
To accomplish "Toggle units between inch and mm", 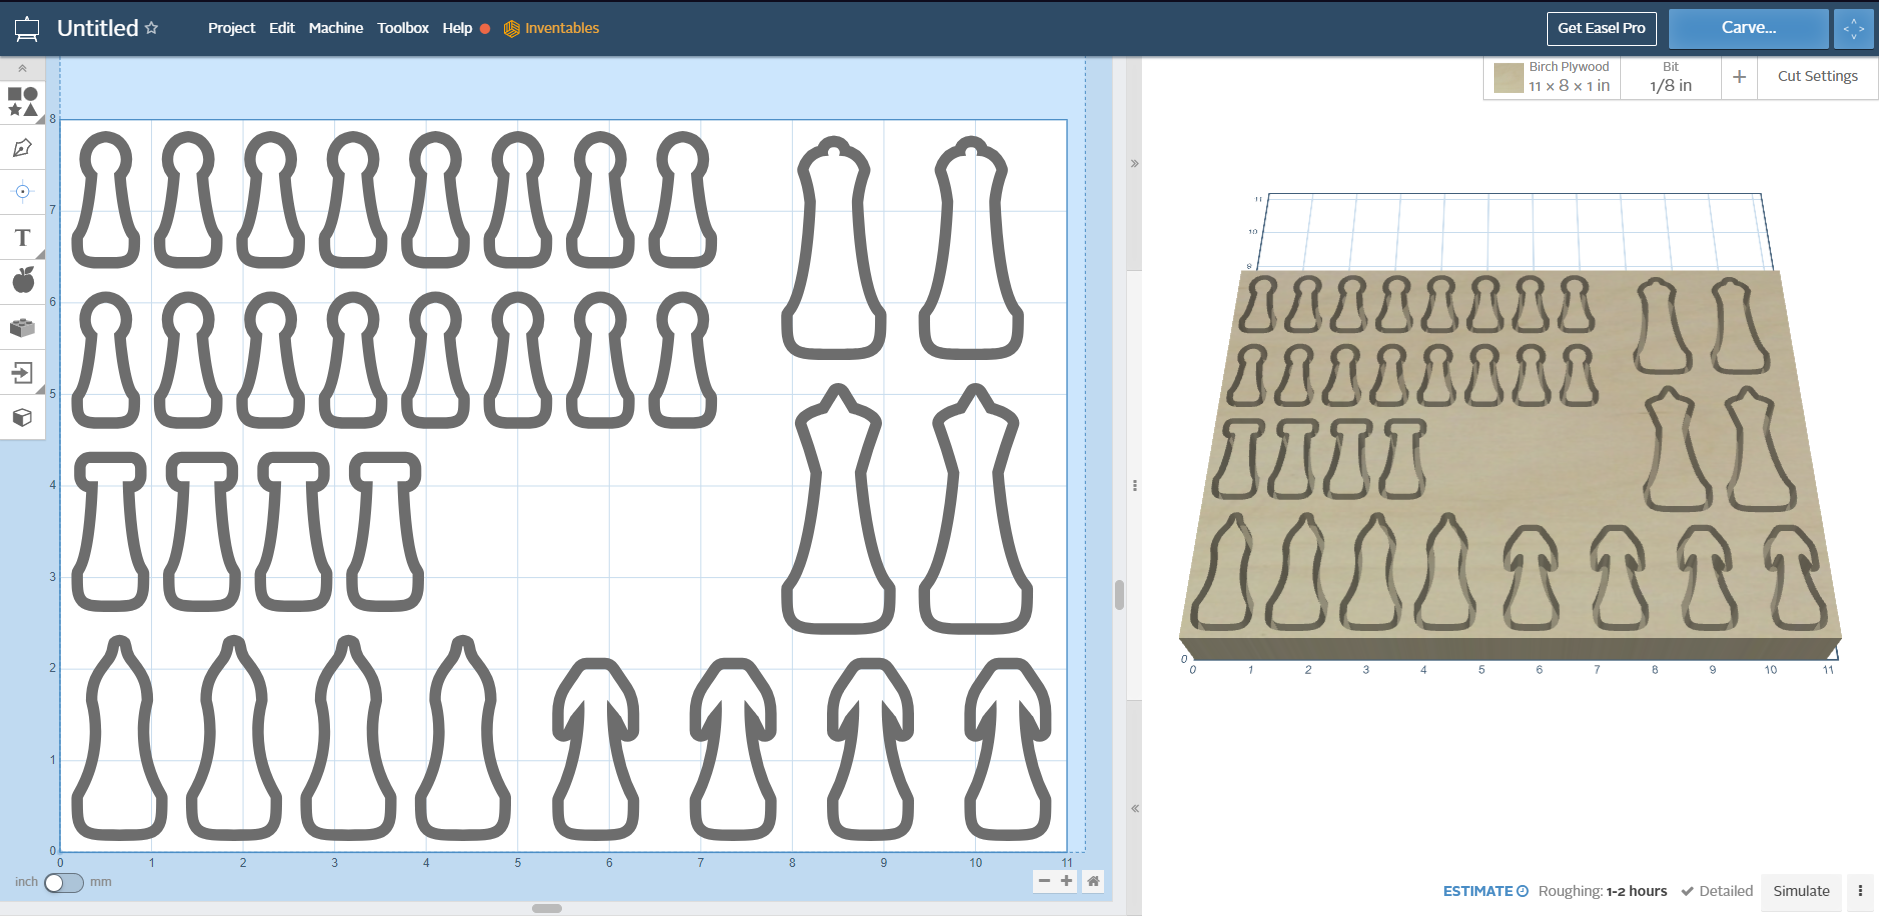I will [x=63, y=882].
